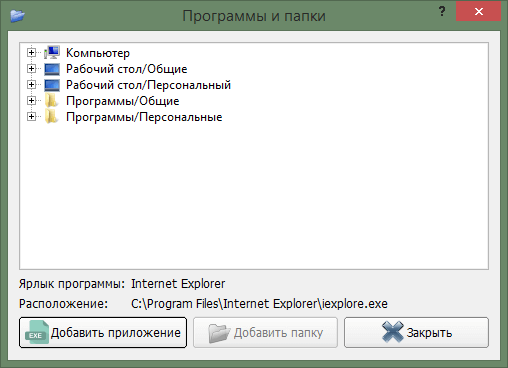The height and width of the screenshot is (368, 508).
Task: Expand the Компьютер tree node
Action: point(31,52)
